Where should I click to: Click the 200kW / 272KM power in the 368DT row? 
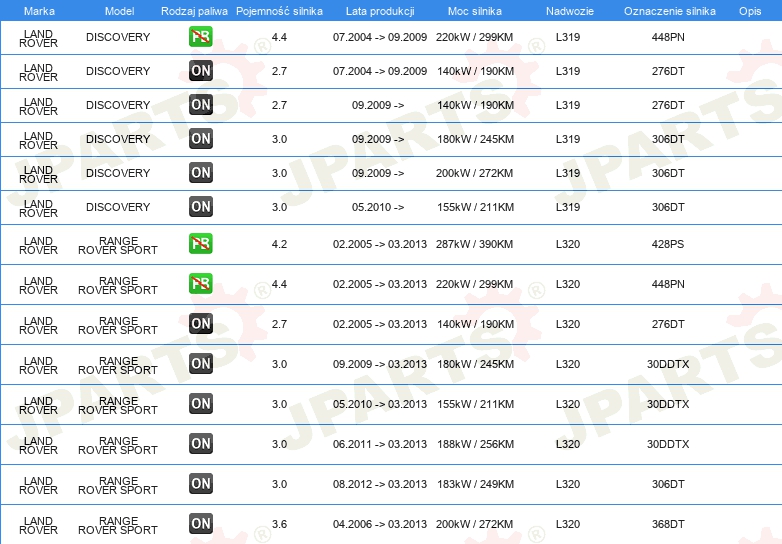pyautogui.click(x=474, y=524)
